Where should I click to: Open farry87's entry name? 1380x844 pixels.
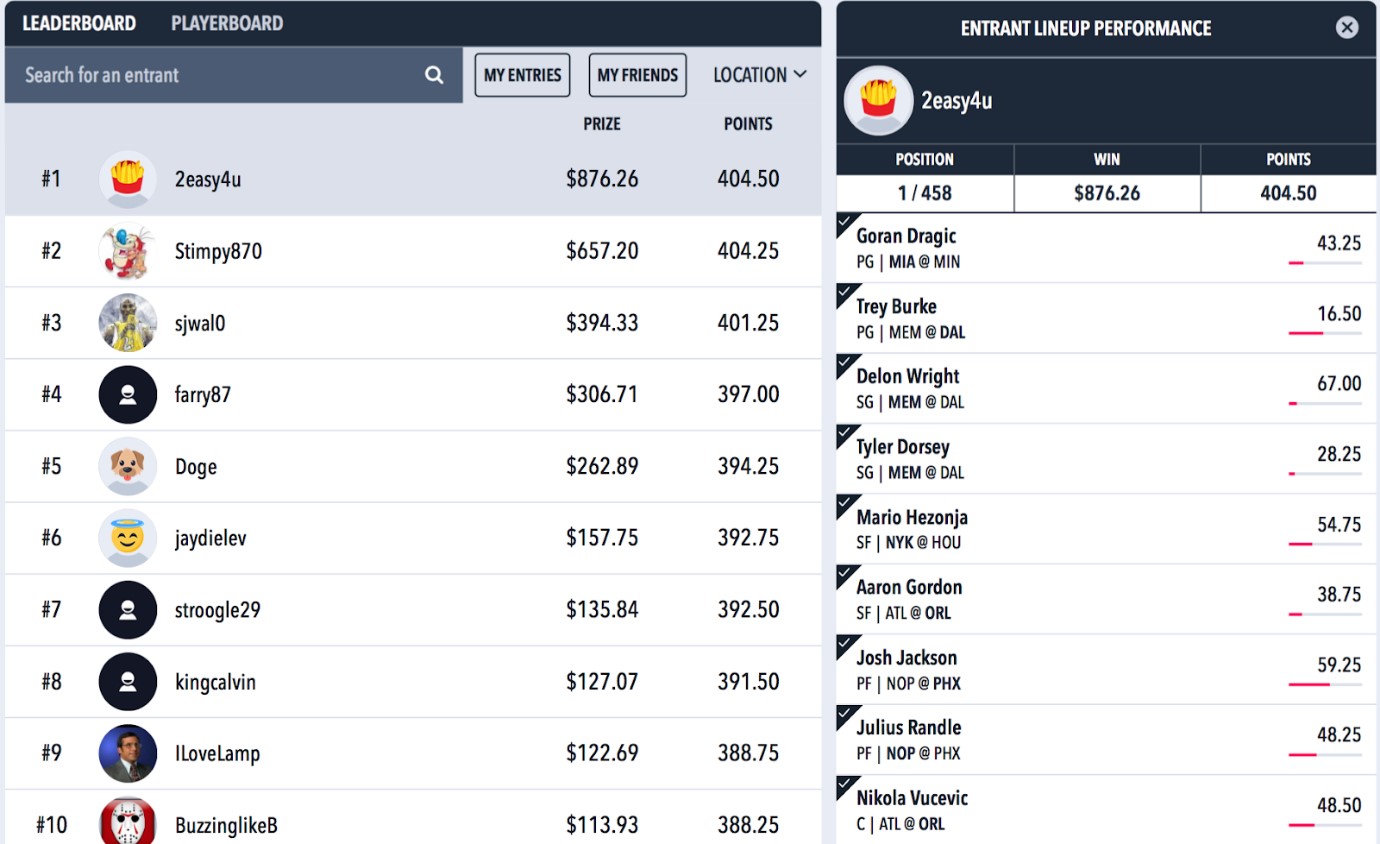coord(203,395)
